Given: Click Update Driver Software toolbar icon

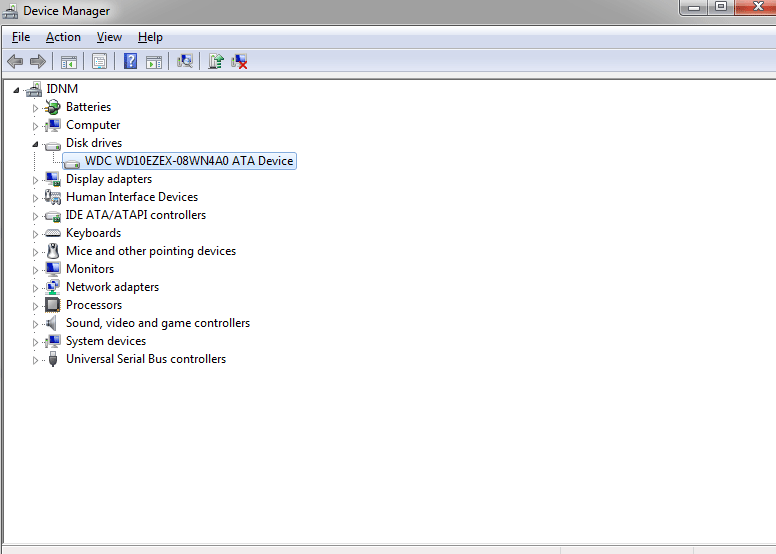Looking at the screenshot, I should pyautogui.click(x=216, y=61).
